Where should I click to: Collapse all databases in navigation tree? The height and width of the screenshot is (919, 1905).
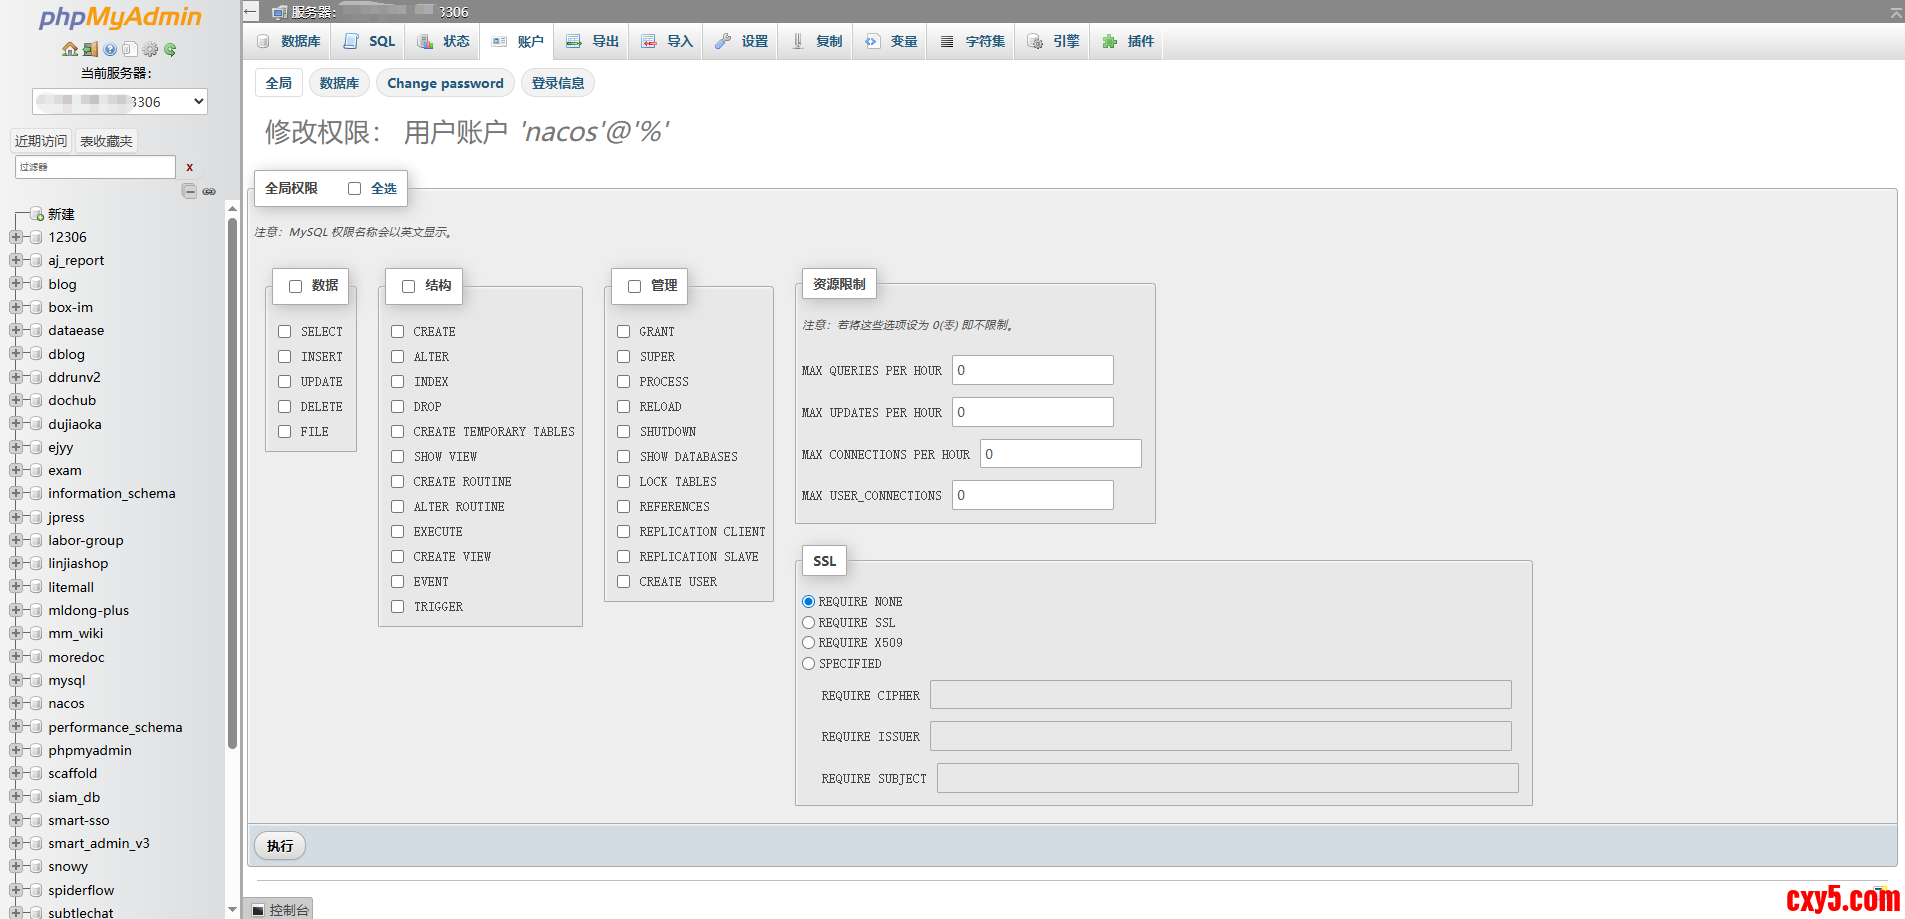189,191
